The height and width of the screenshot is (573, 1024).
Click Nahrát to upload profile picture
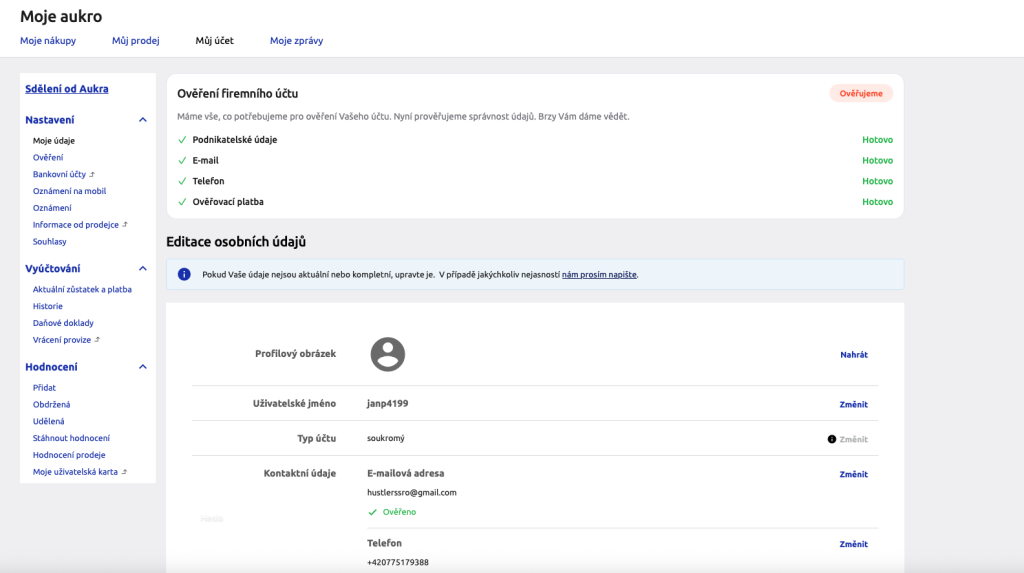(854, 355)
